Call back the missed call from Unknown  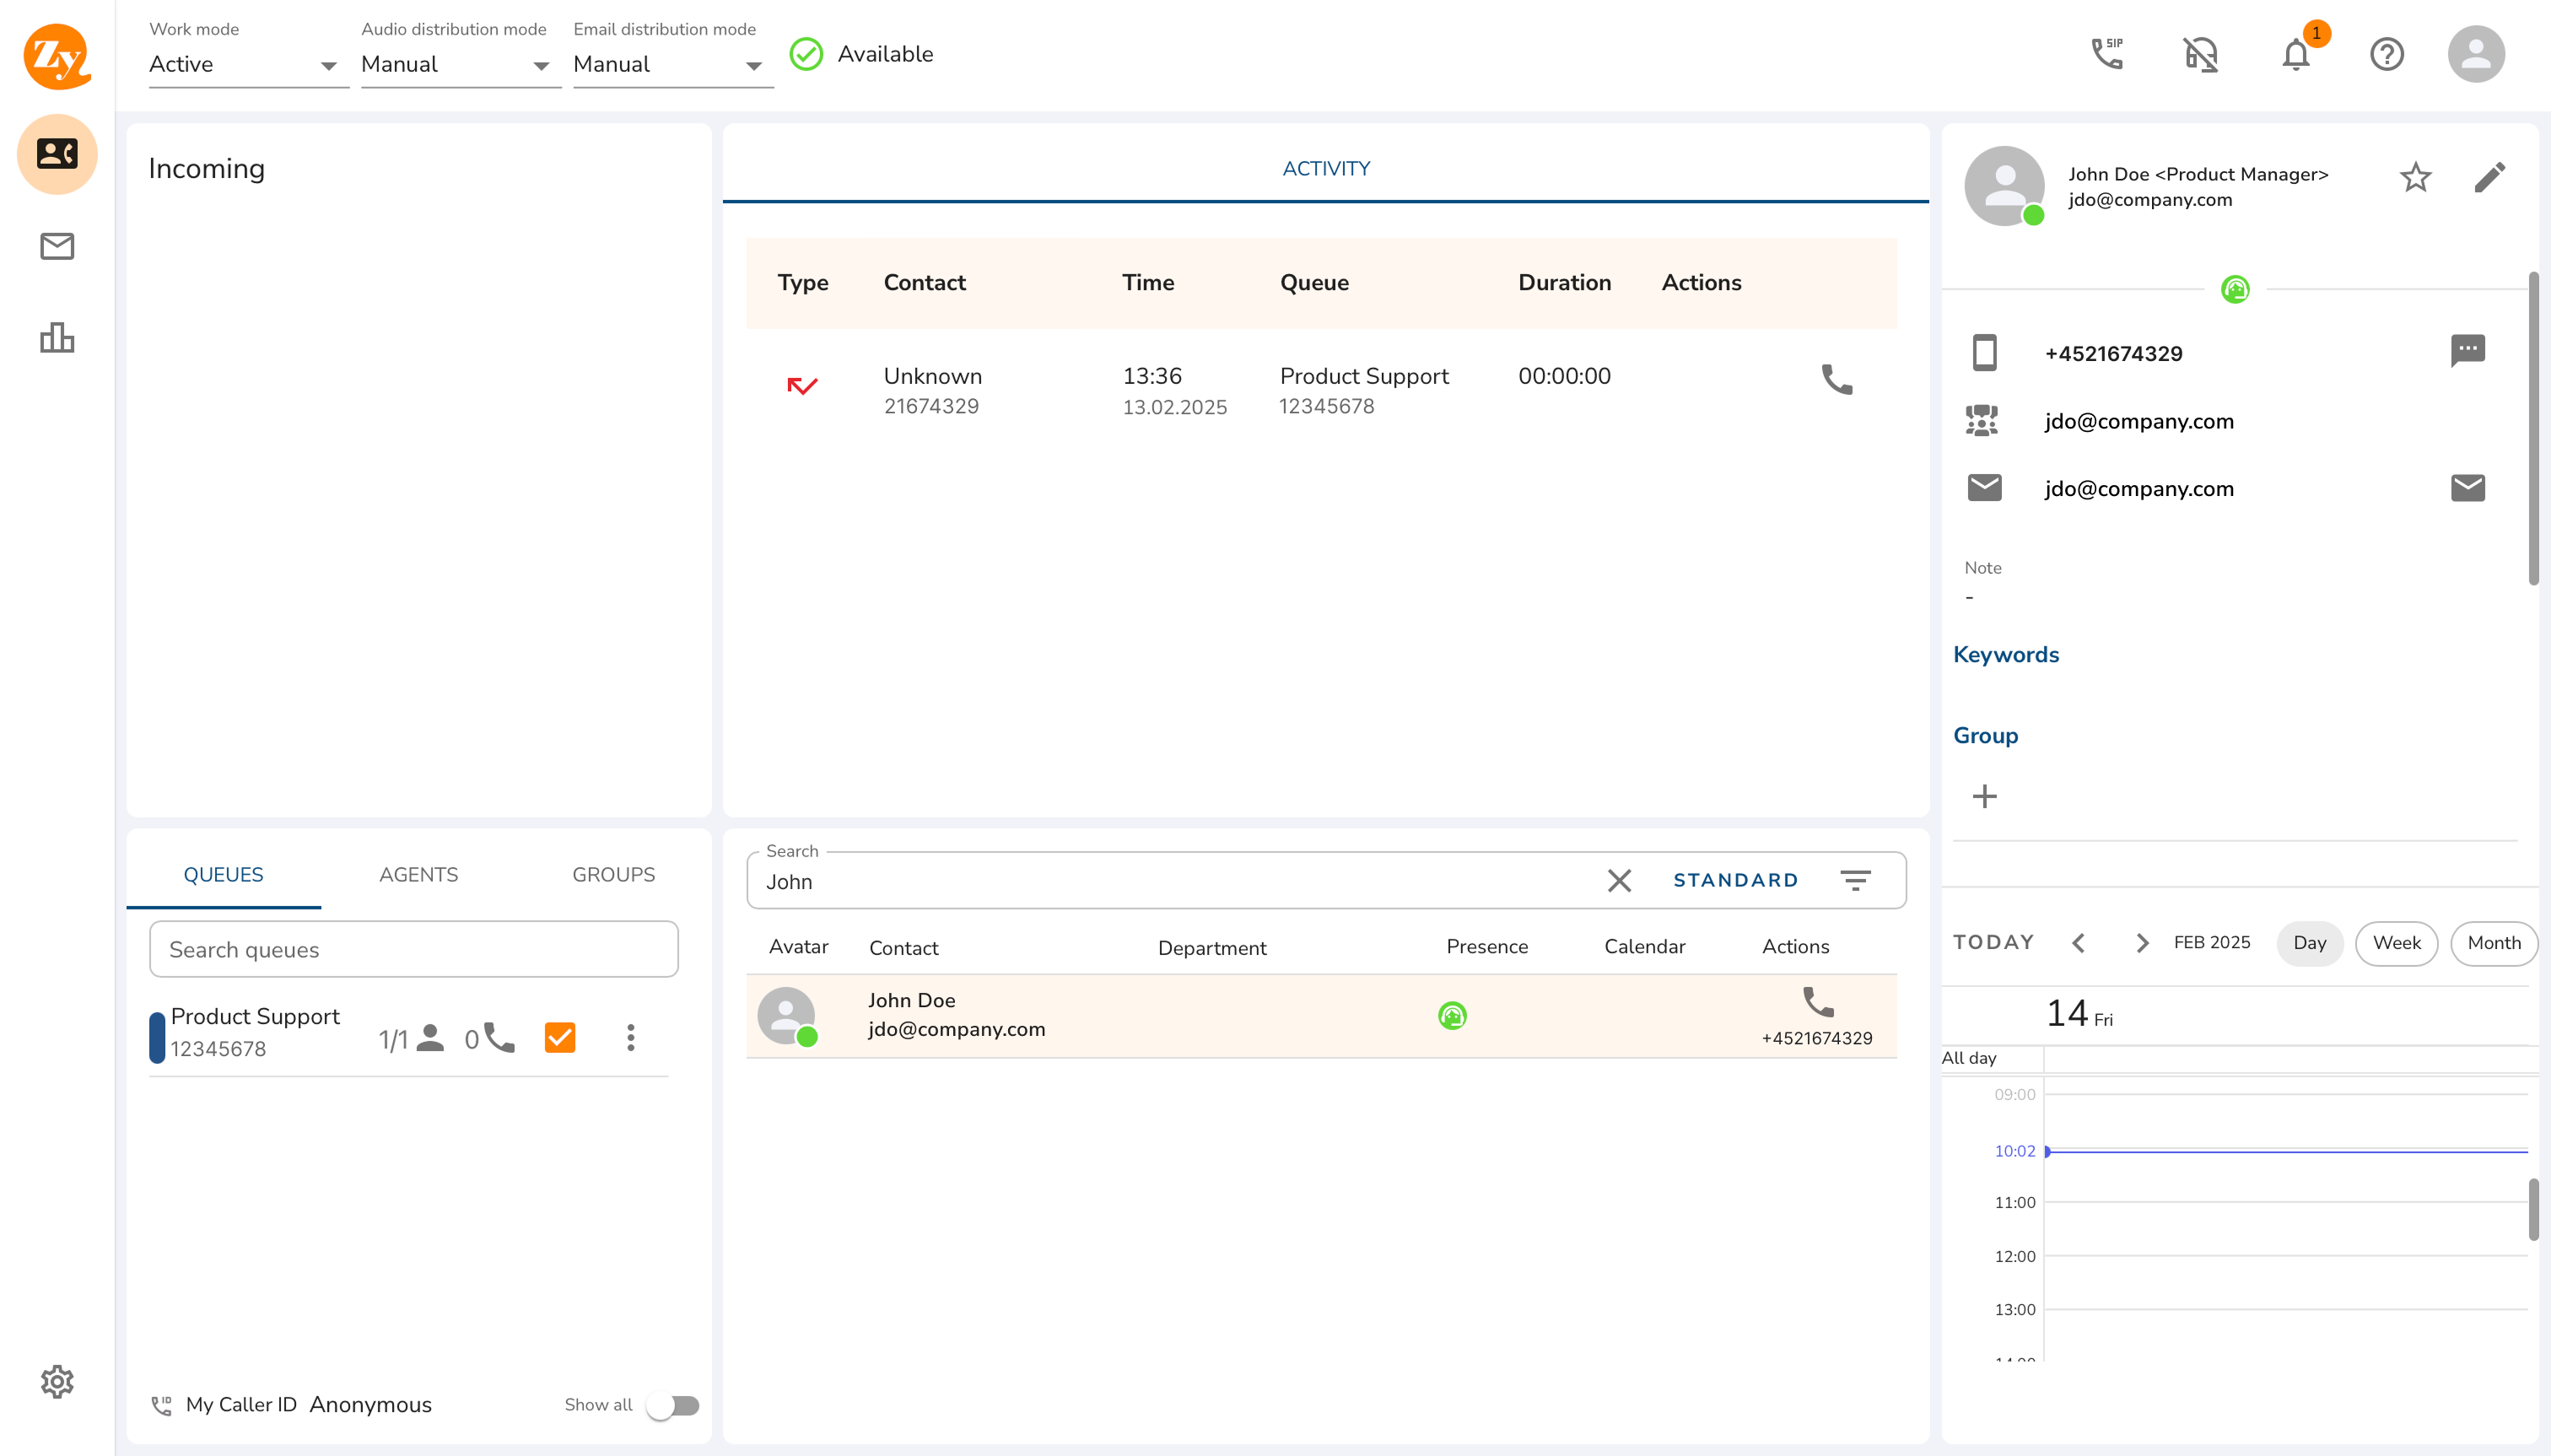(x=1836, y=380)
